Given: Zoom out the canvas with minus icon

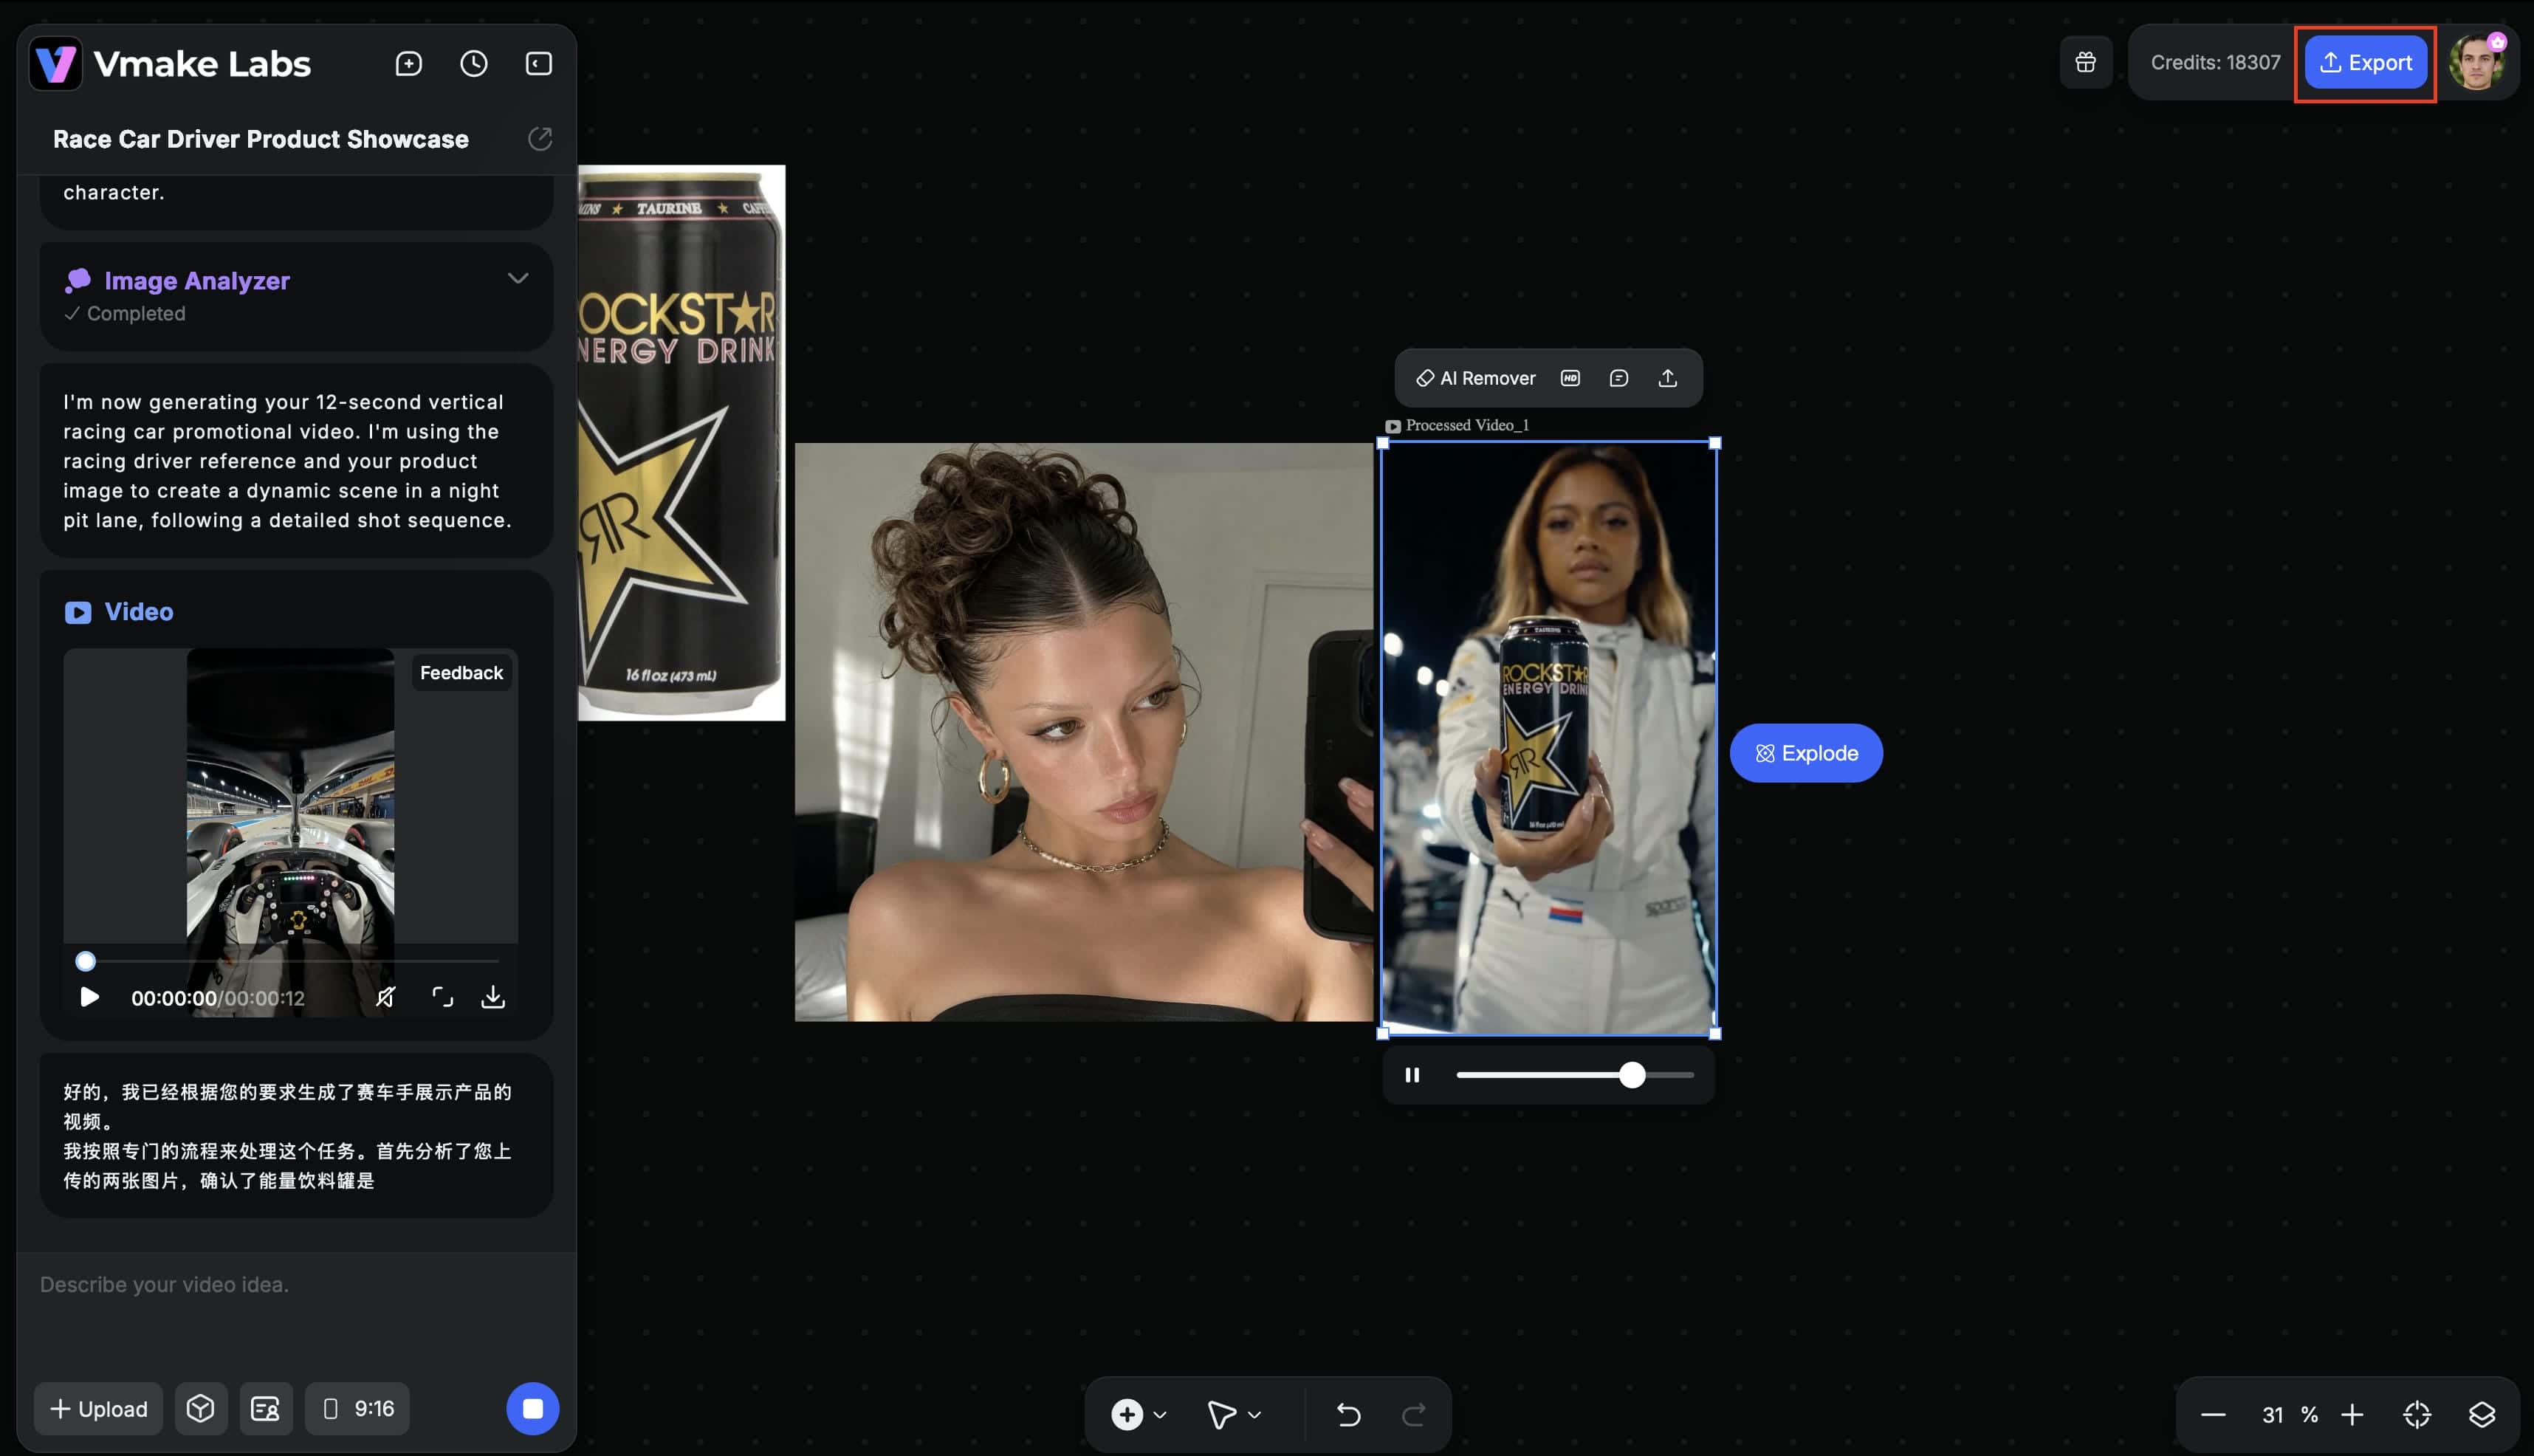Looking at the screenshot, I should click(2213, 1414).
